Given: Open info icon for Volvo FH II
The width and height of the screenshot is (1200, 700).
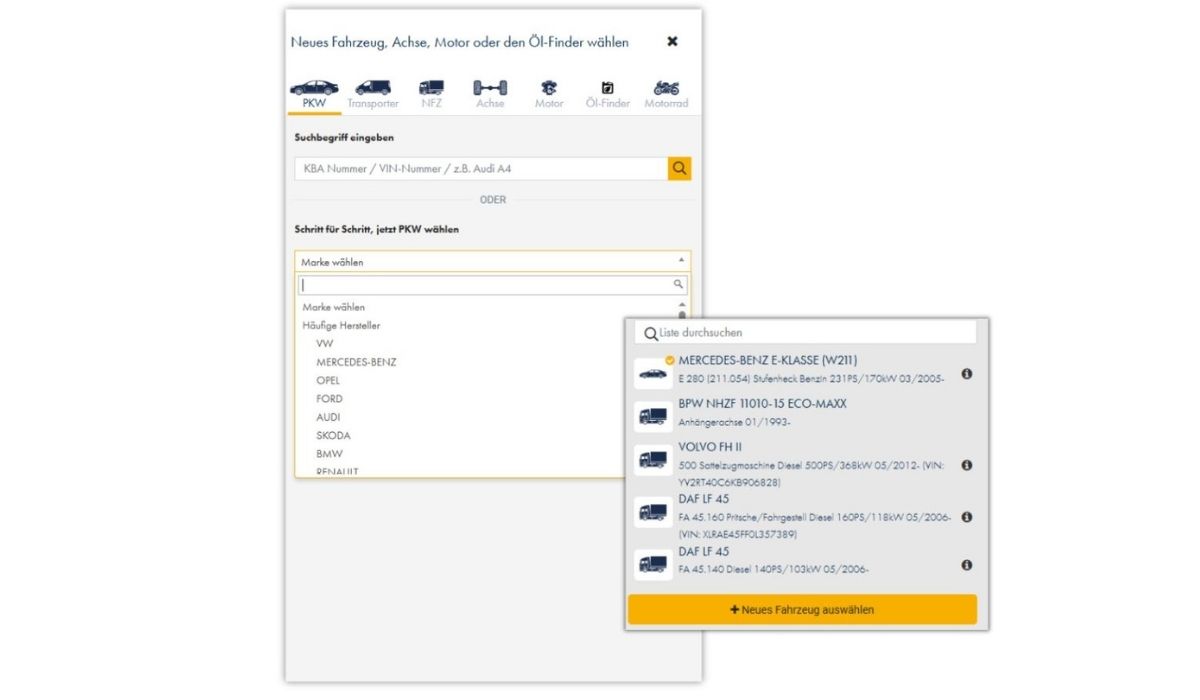Looking at the screenshot, I should point(967,465).
